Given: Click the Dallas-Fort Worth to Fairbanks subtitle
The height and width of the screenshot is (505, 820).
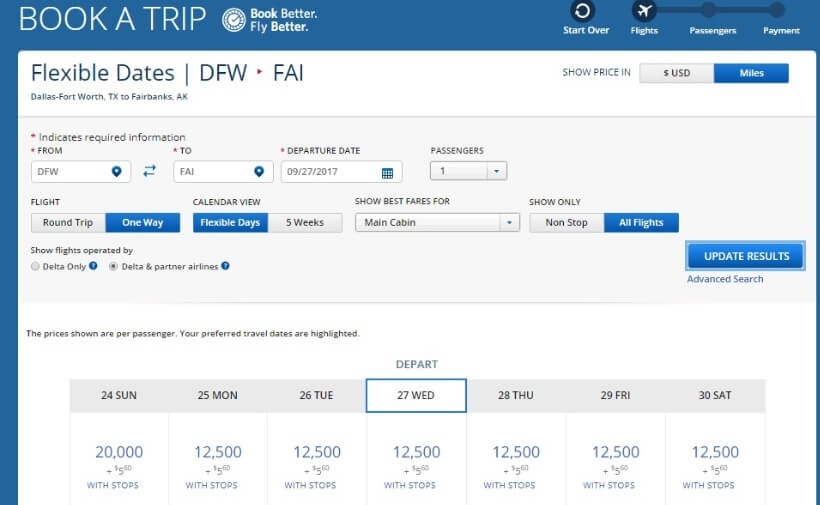Looking at the screenshot, I should [x=109, y=97].
